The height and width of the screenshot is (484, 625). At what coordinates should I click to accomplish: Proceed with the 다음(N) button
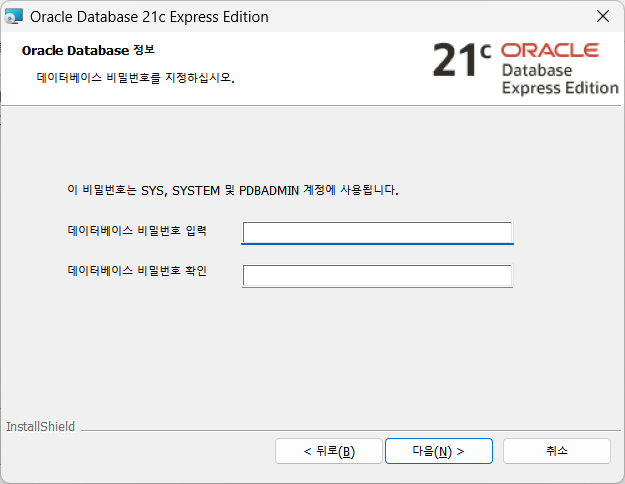pyautogui.click(x=439, y=451)
